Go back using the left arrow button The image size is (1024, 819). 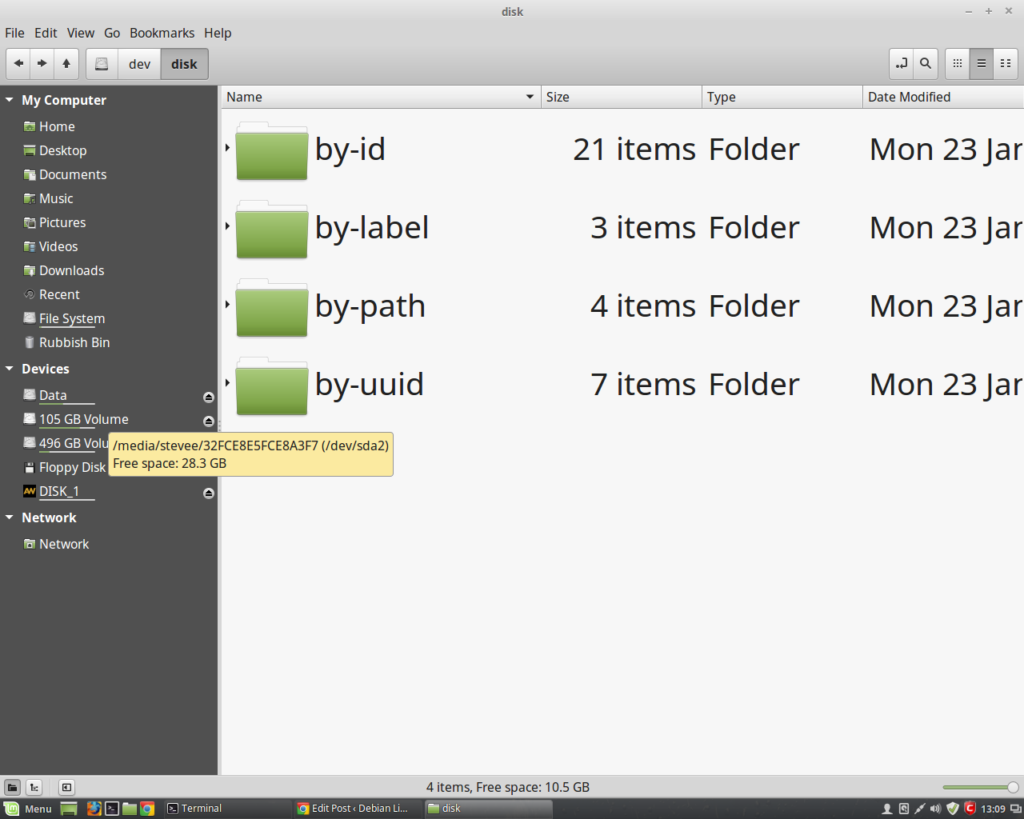tap(18, 64)
